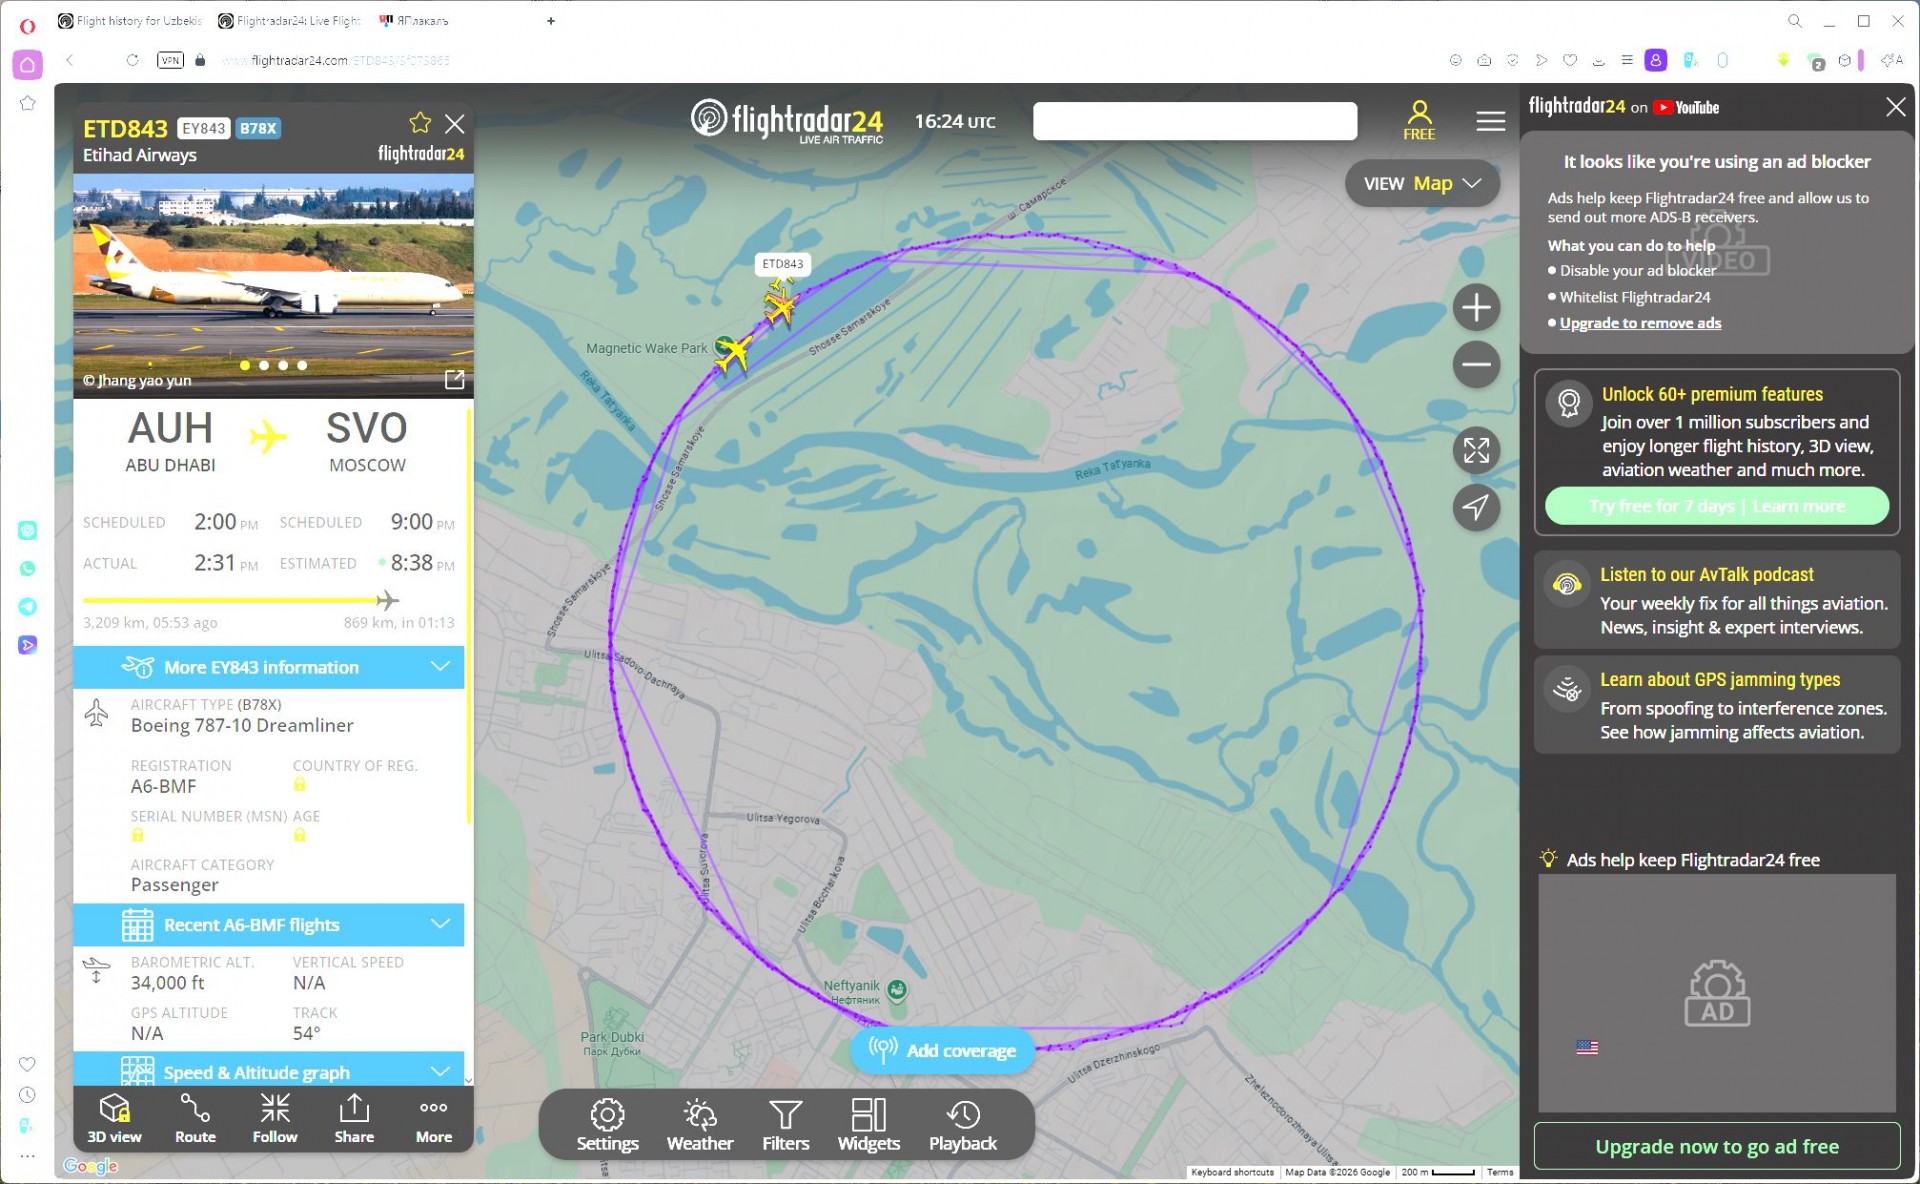Open Telegram in the Opera sidebar
The height and width of the screenshot is (1184, 1920).
(x=28, y=607)
